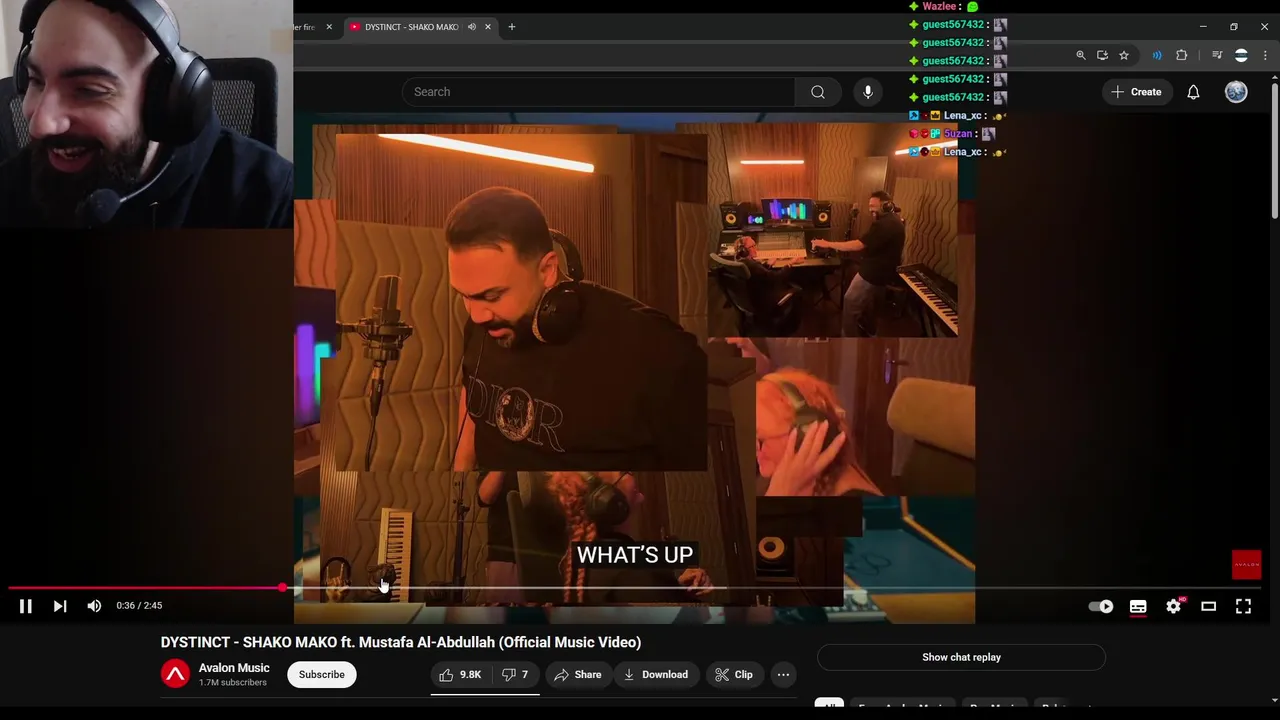Click the Avalon channel watermark in the video
Screen dimensions: 1280x720
pyautogui.click(x=1246, y=564)
